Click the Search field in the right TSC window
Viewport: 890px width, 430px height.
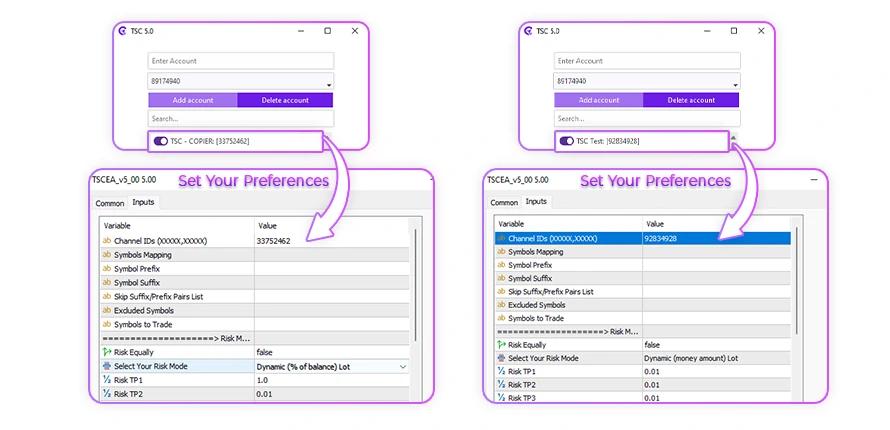tap(645, 118)
